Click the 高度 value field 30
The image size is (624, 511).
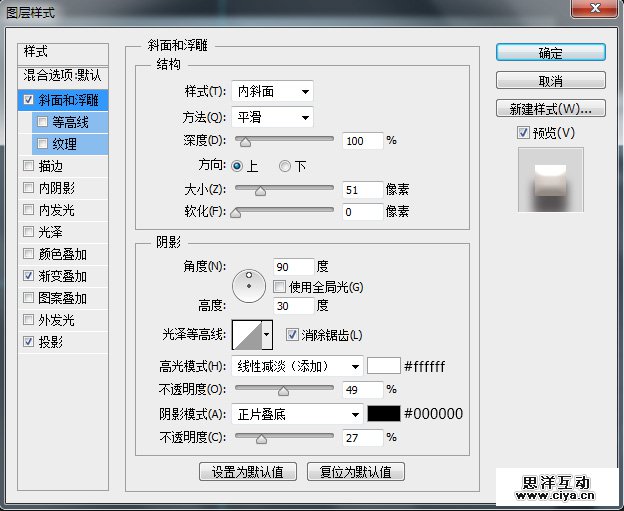(294, 306)
